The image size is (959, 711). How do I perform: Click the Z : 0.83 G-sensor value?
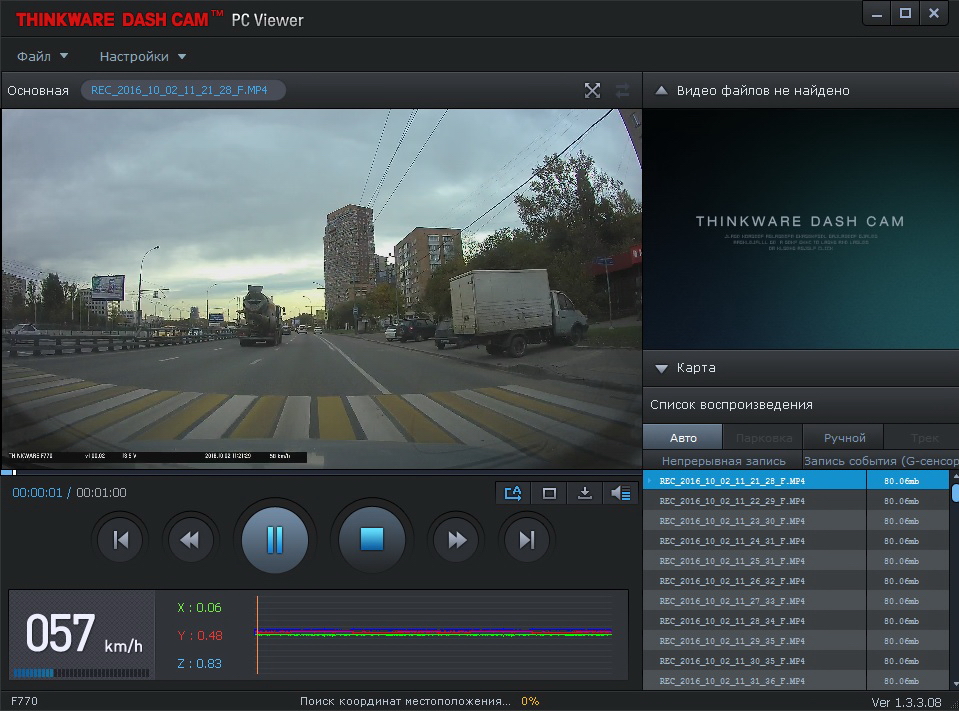click(x=199, y=663)
